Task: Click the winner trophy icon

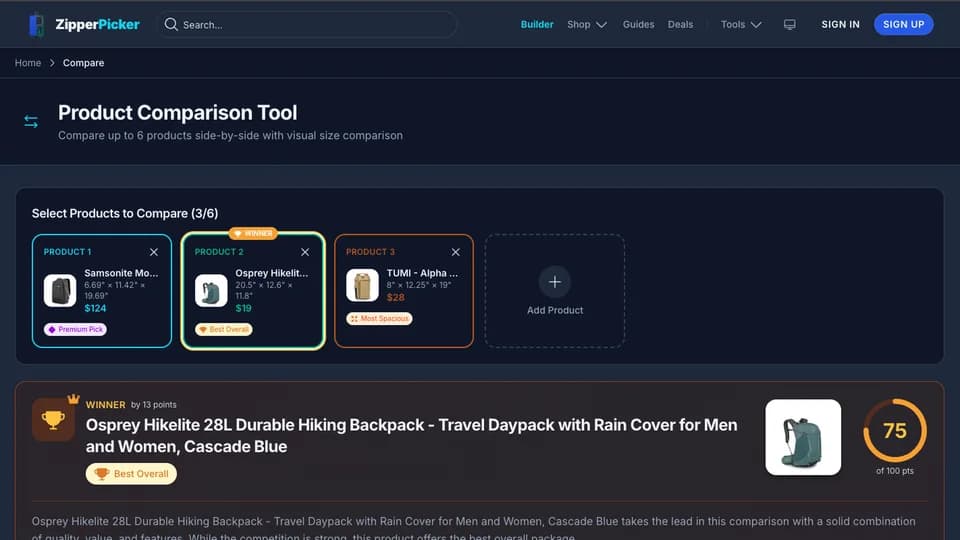Action: coord(53,419)
